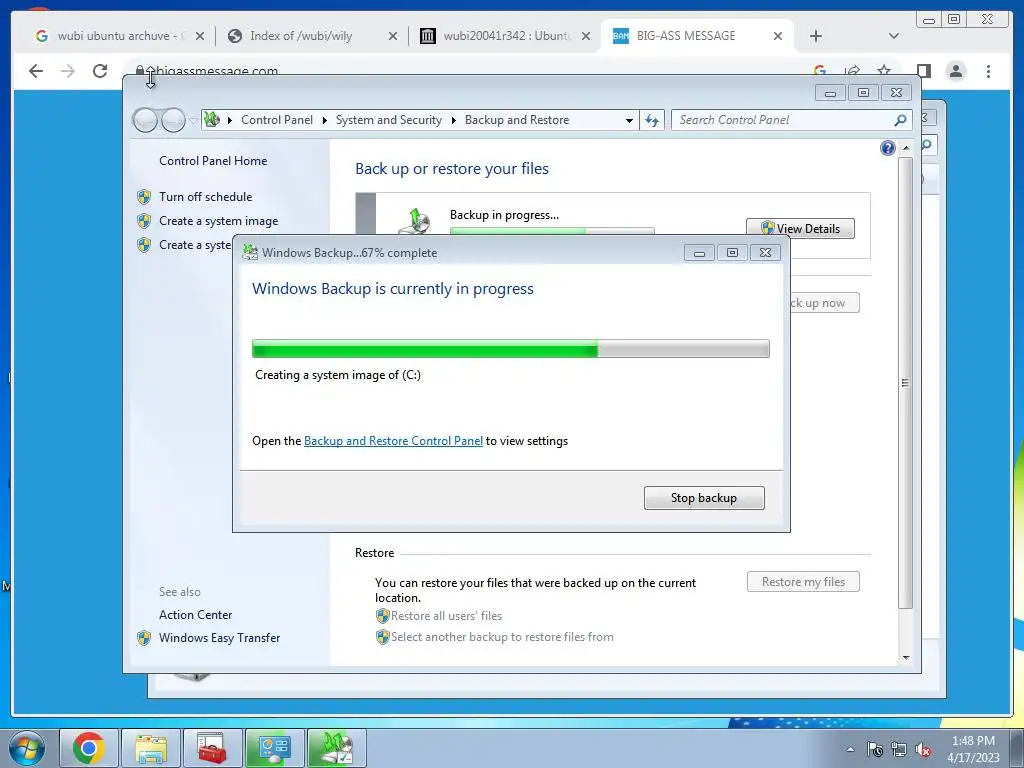Open the blue help question icon

pos(888,148)
